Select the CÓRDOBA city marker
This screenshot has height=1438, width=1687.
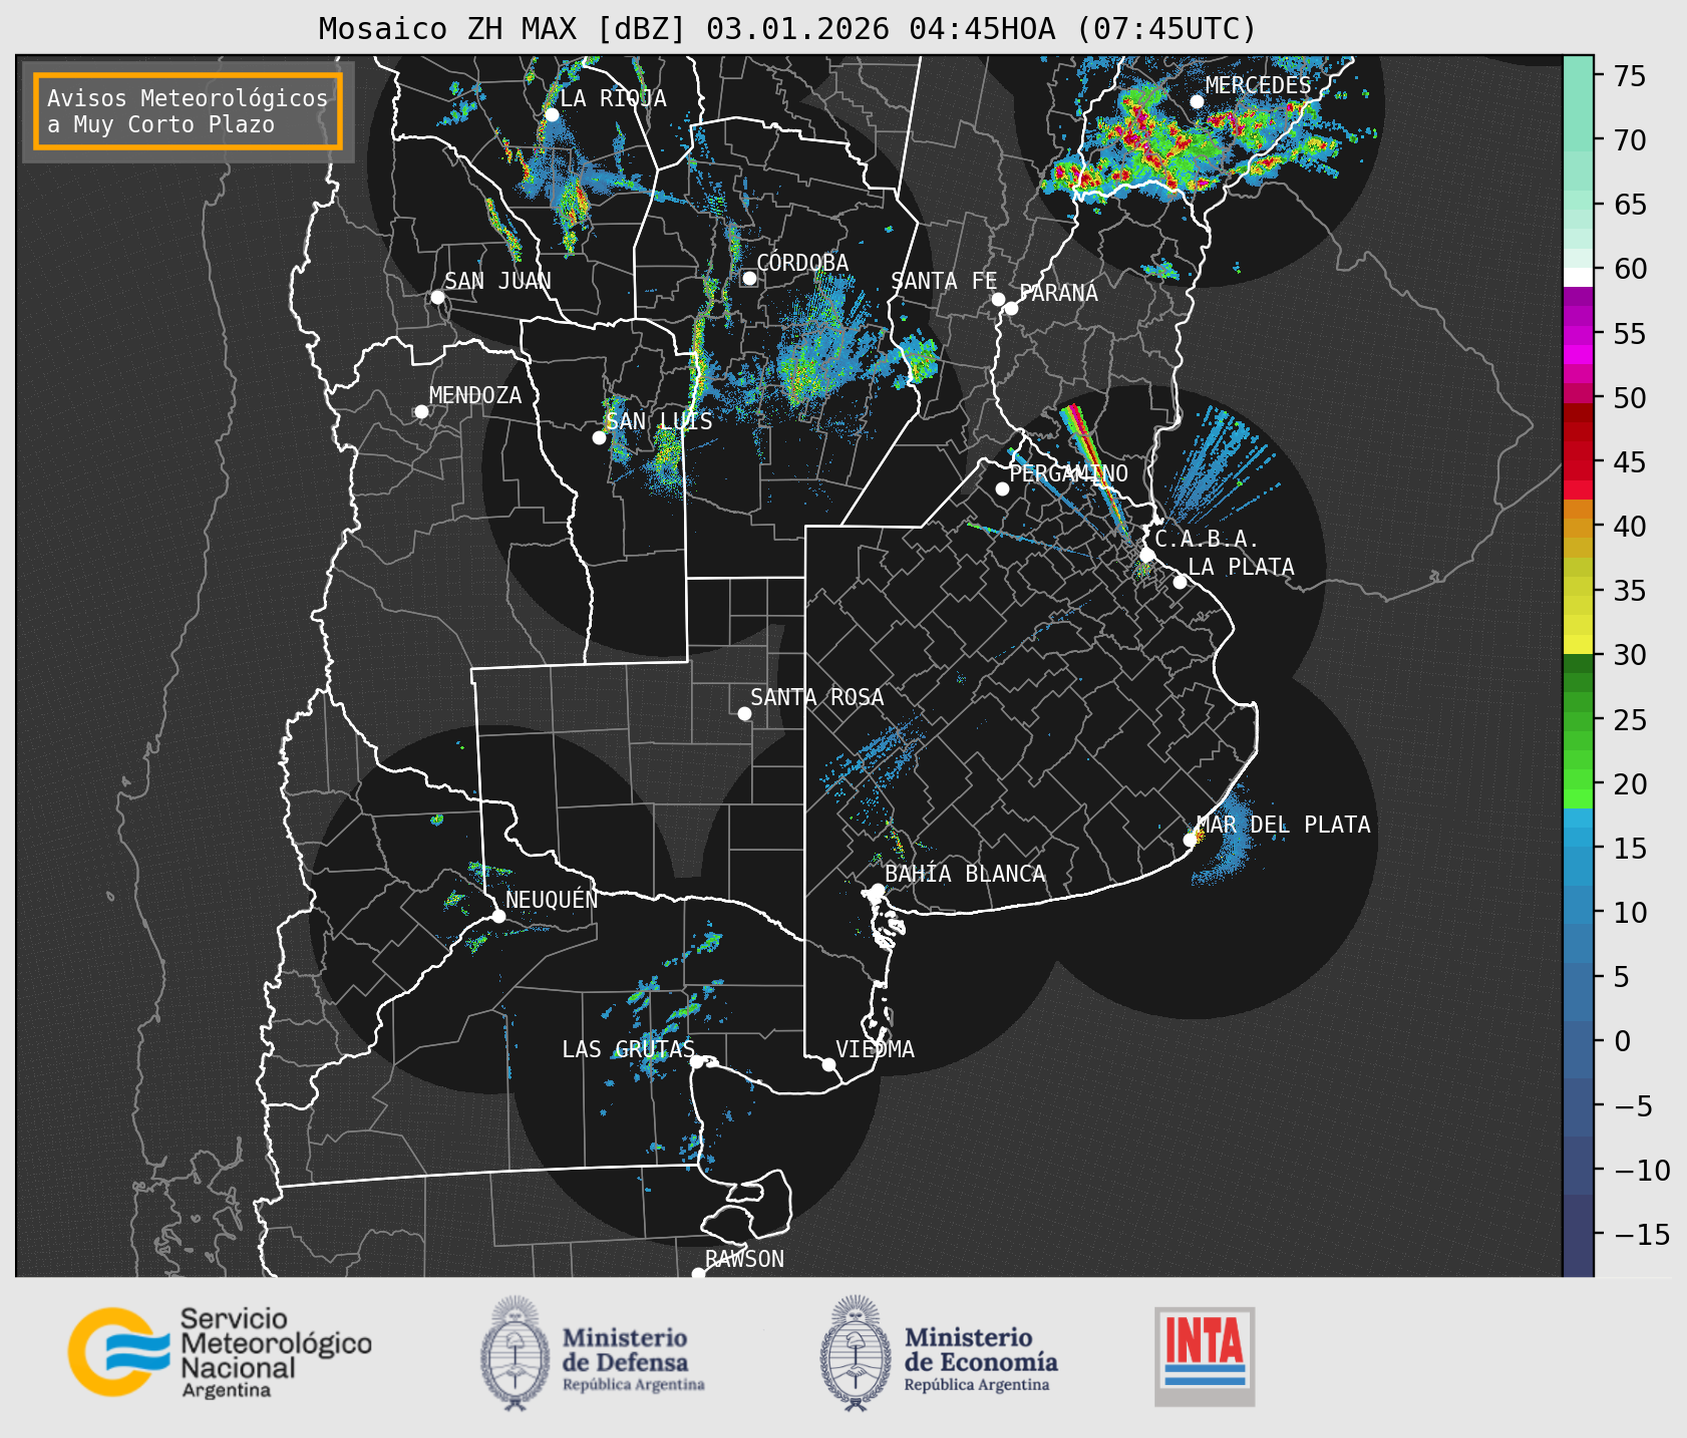click(x=749, y=278)
